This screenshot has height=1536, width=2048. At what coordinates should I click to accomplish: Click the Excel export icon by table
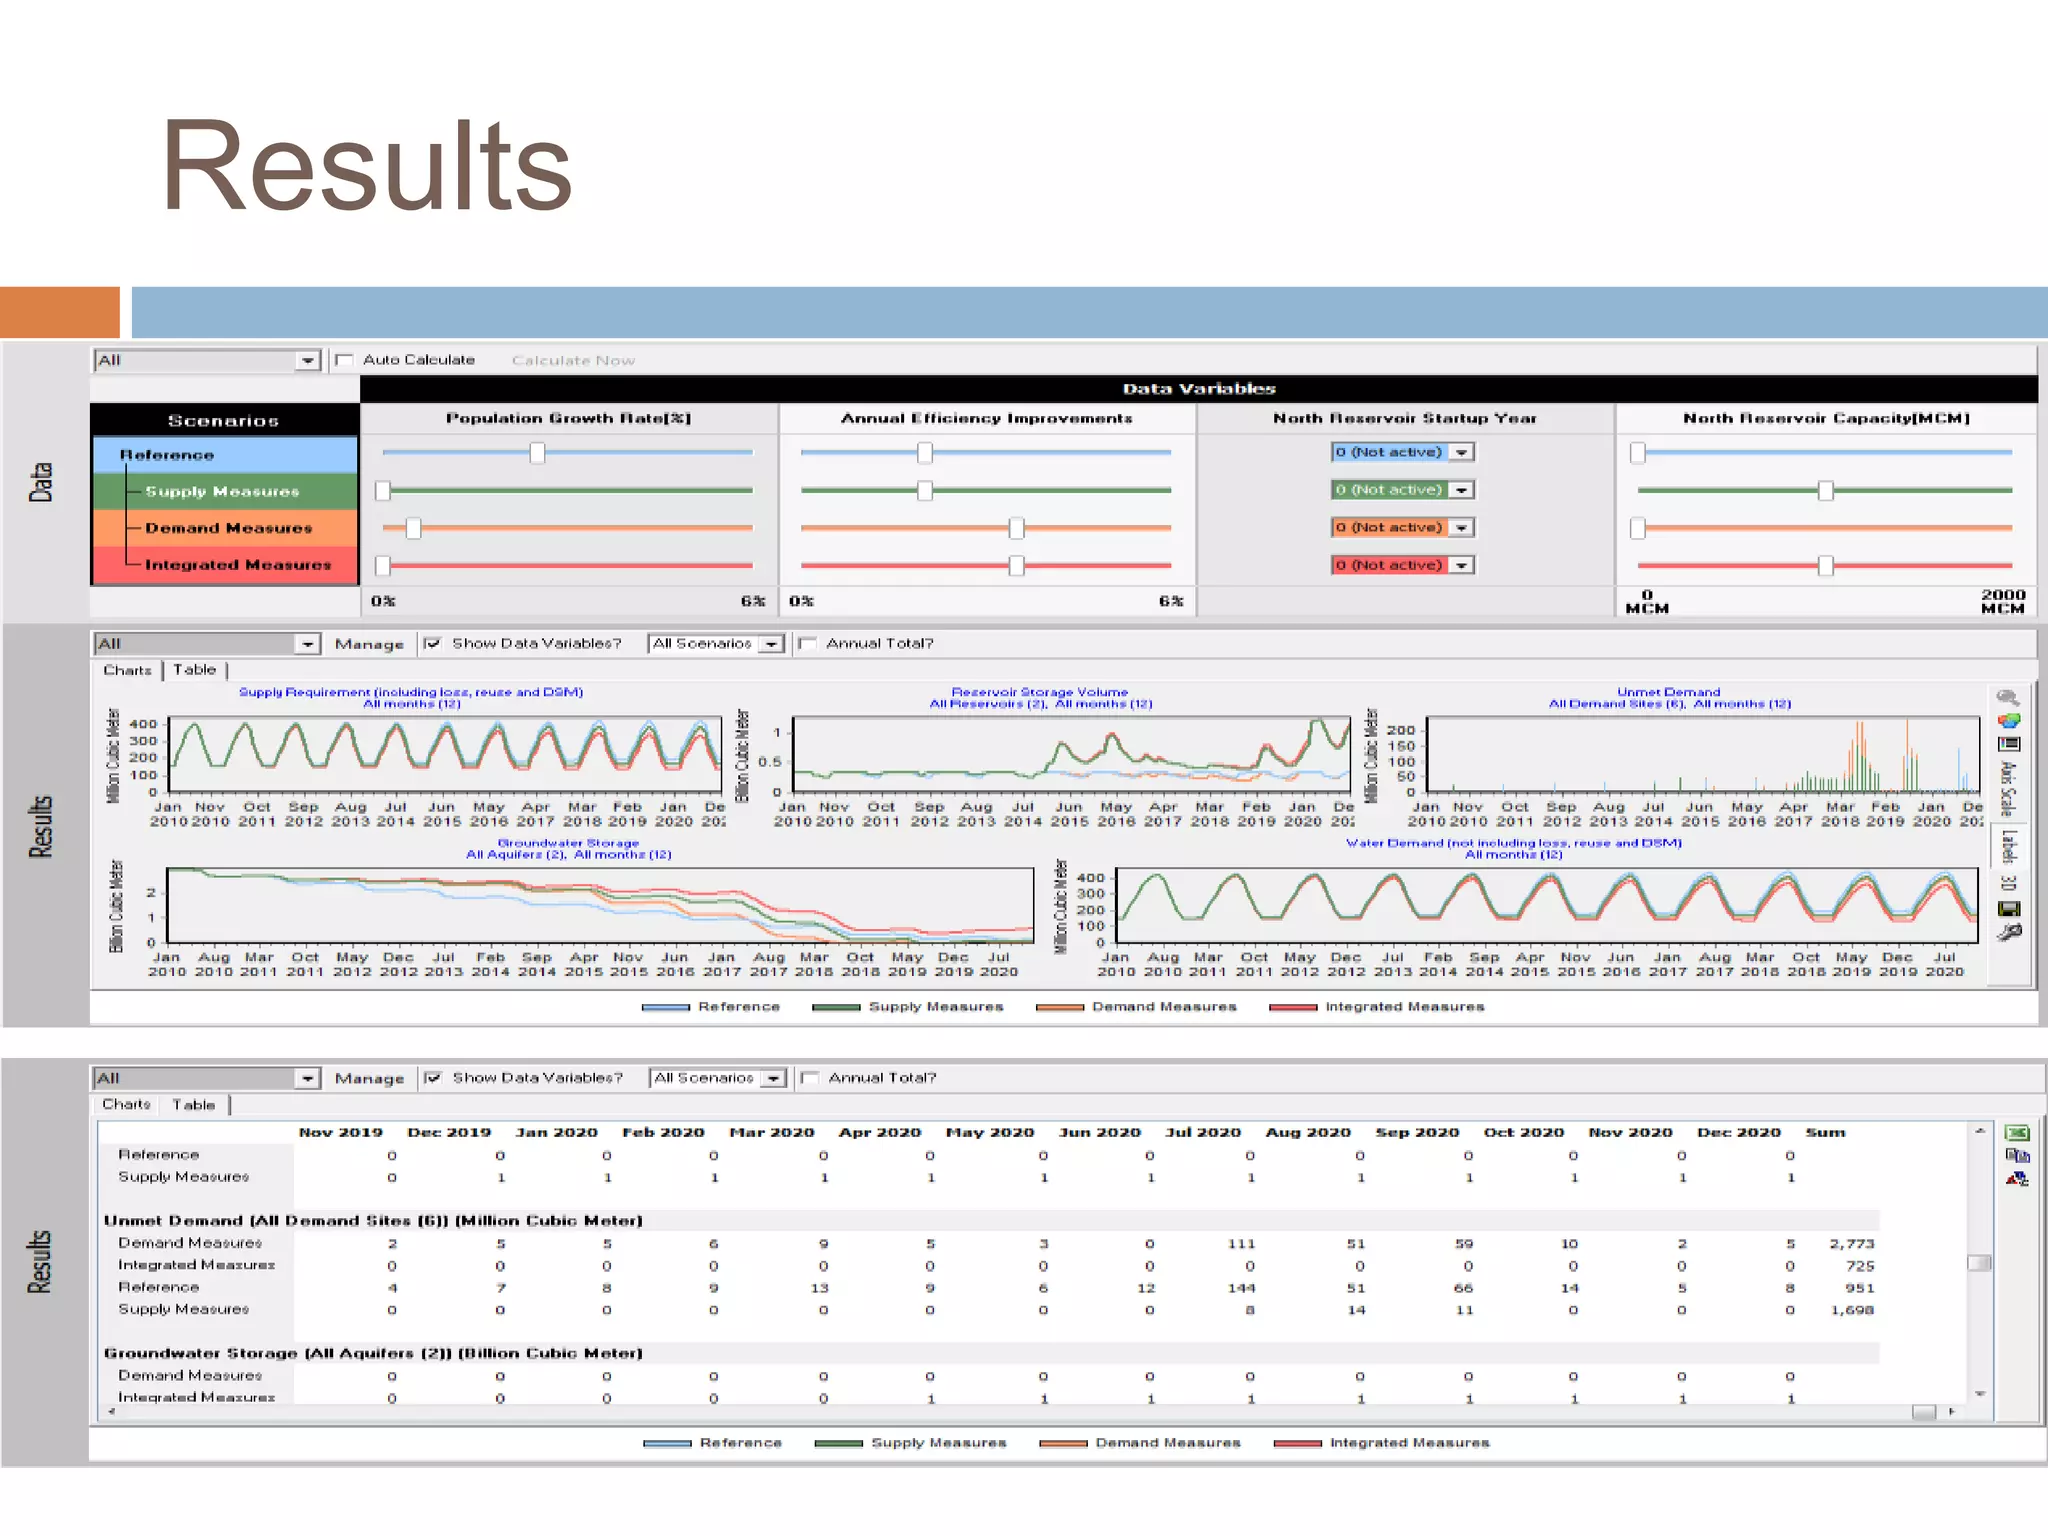2017,1133
